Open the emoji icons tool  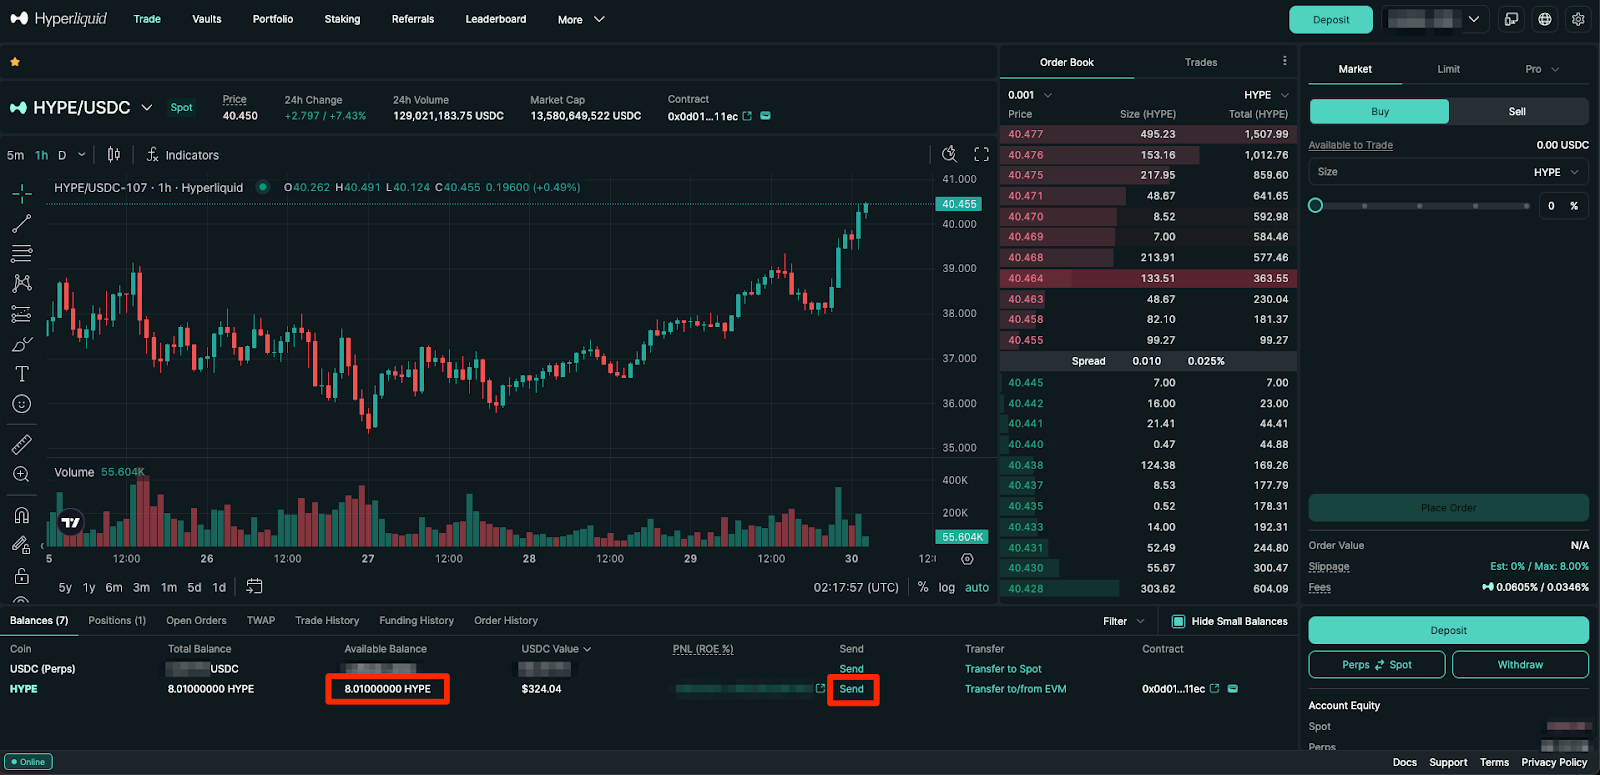[x=21, y=404]
